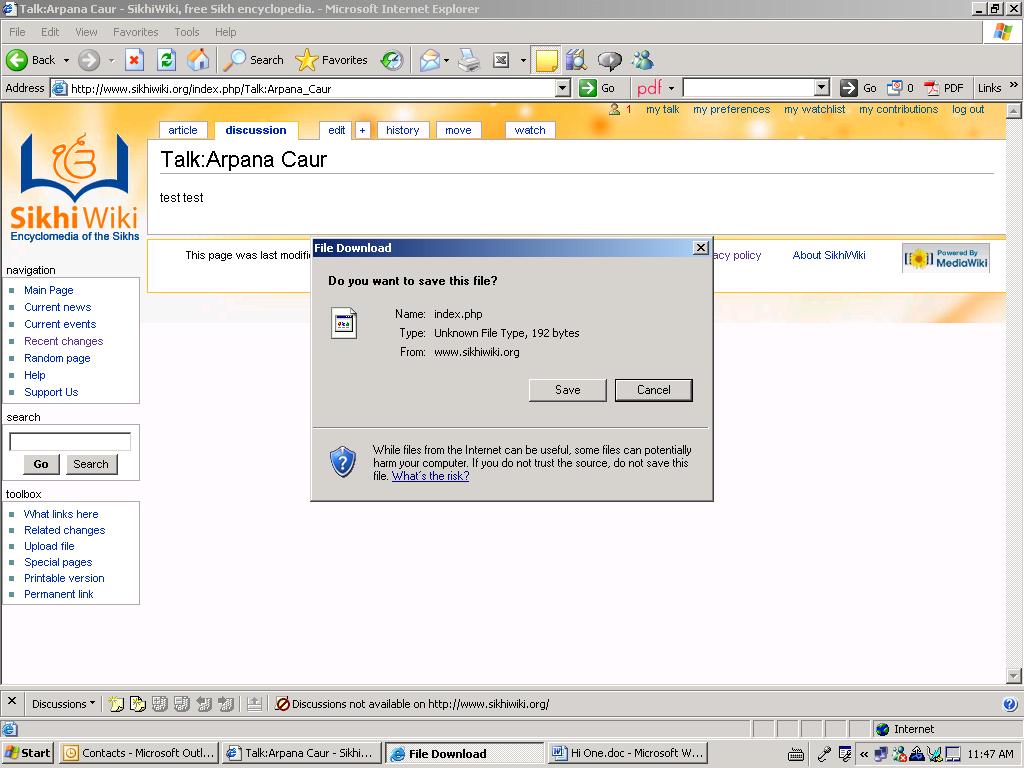This screenshot has height=768, width=1024.
Task: Click the SikhiWiki logo image
Action: [74, 187]
